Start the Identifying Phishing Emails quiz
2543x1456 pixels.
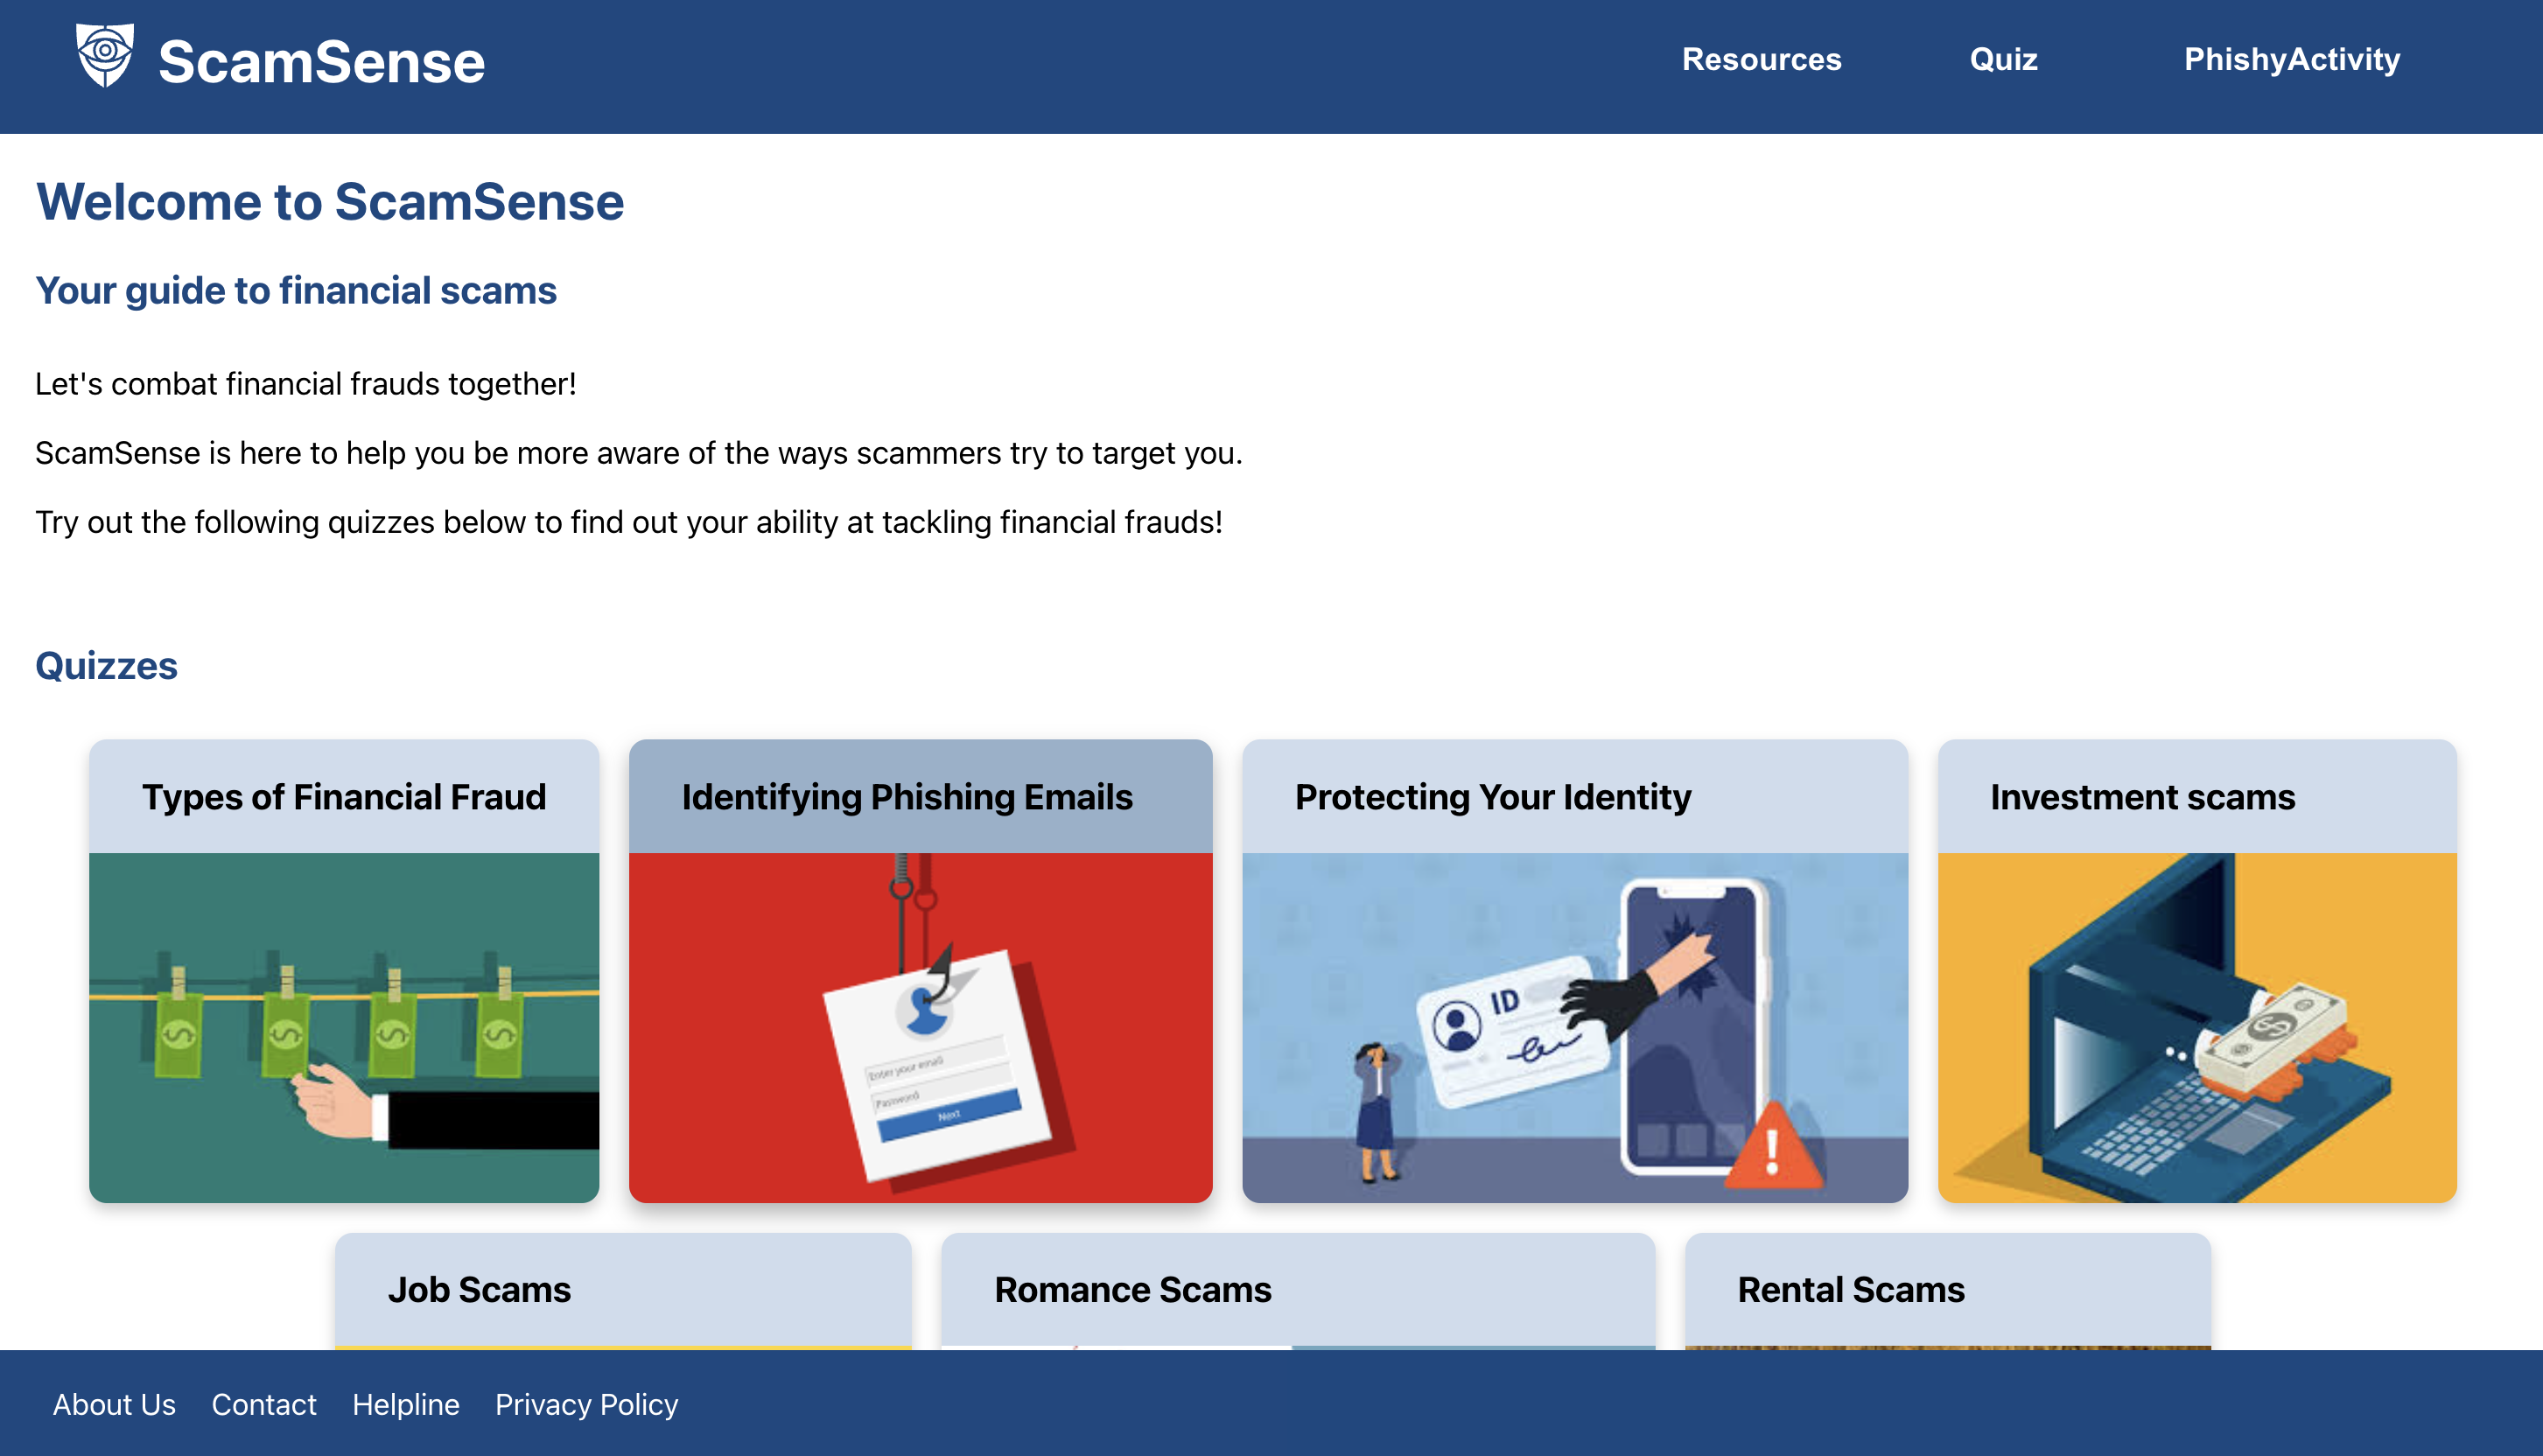point(907,797)
